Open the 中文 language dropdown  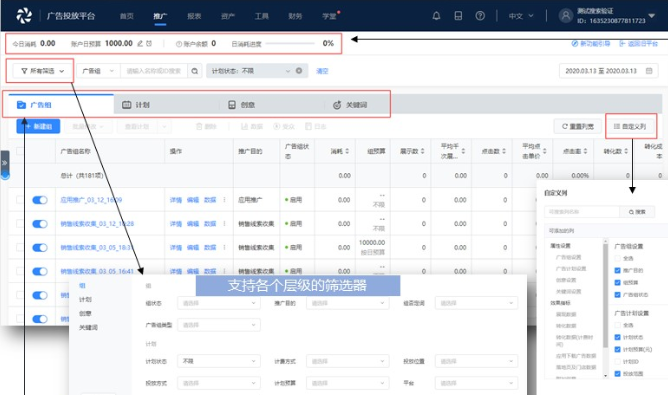pyautogui.click(x=521, y=16)
